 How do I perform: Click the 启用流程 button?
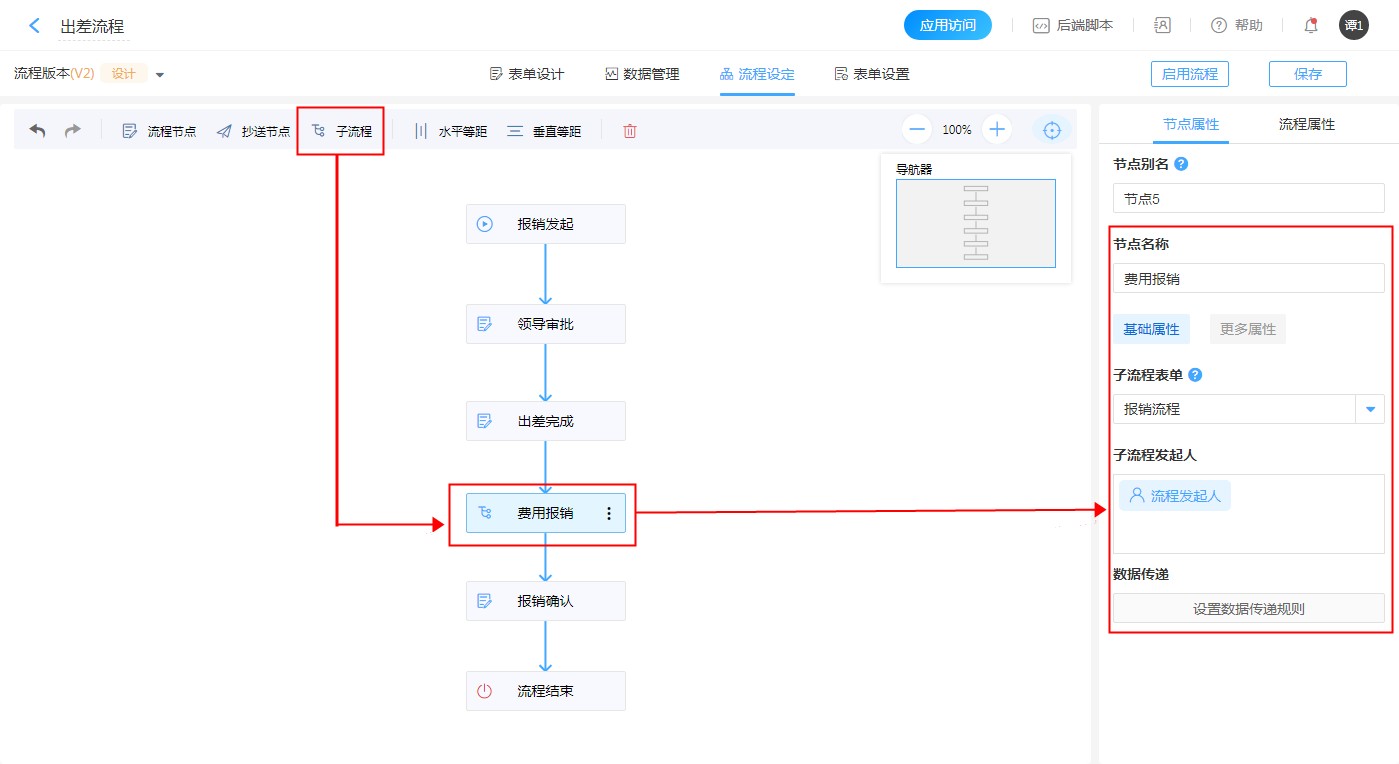point(1189,74)
